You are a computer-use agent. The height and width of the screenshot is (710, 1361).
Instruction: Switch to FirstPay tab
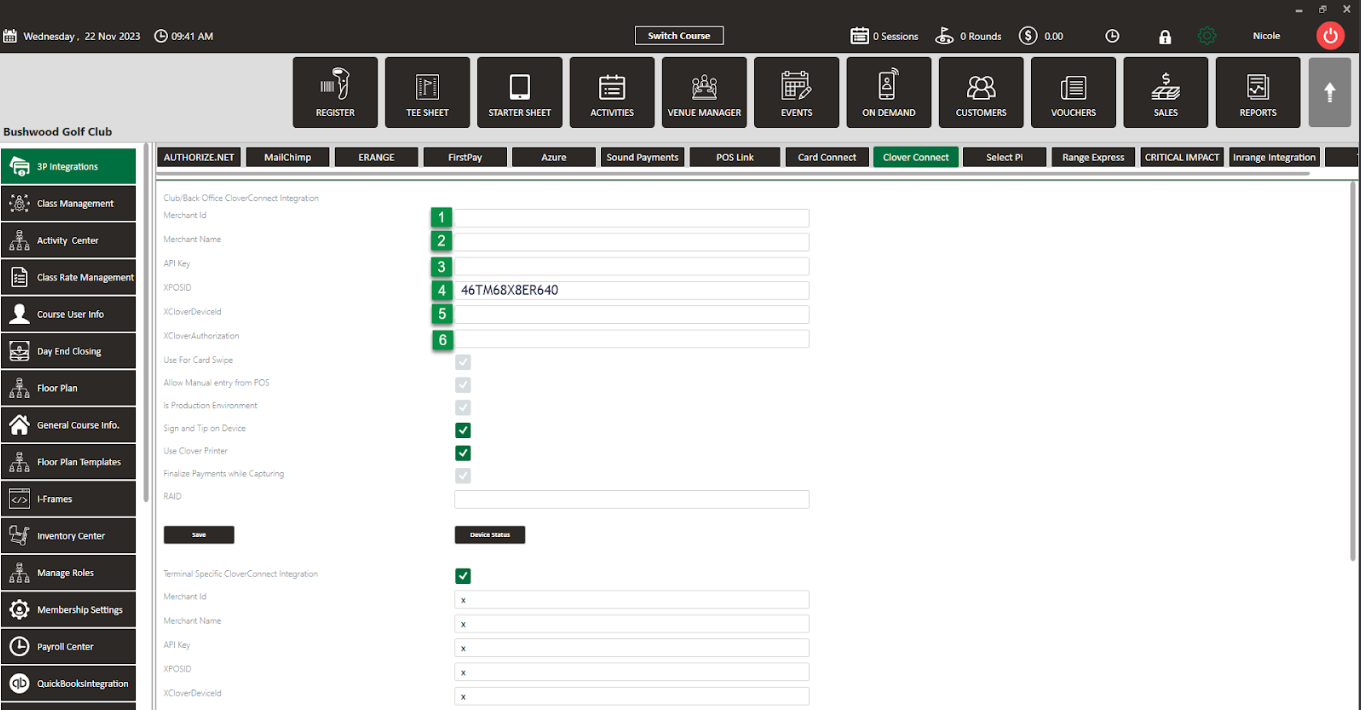(465, 157)
